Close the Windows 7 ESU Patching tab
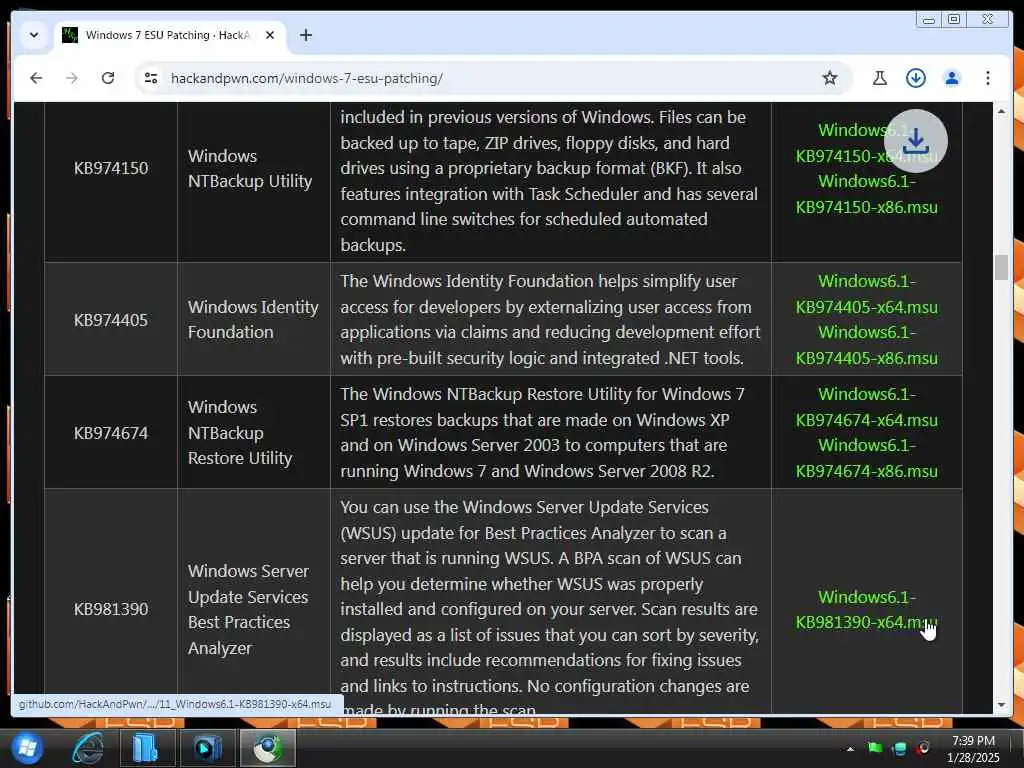Viewport: 1024px width, 768px height. pyautogui.click(x=270, y=35)
